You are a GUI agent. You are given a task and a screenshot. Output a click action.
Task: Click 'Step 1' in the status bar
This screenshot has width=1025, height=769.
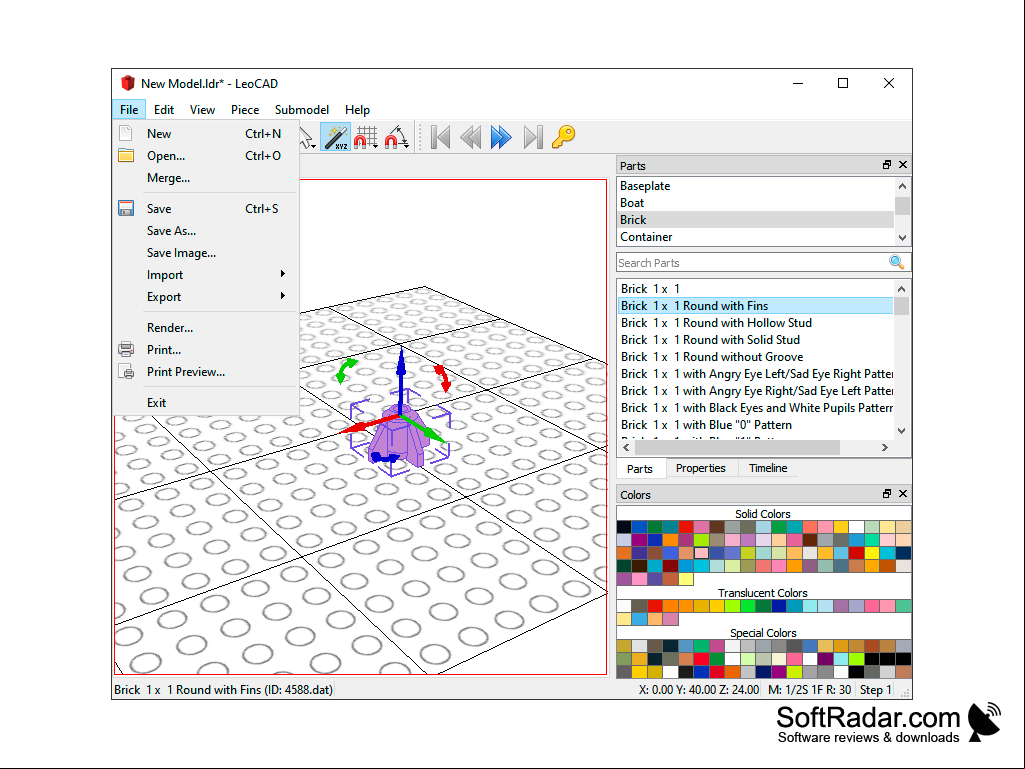tap(875, 689)
